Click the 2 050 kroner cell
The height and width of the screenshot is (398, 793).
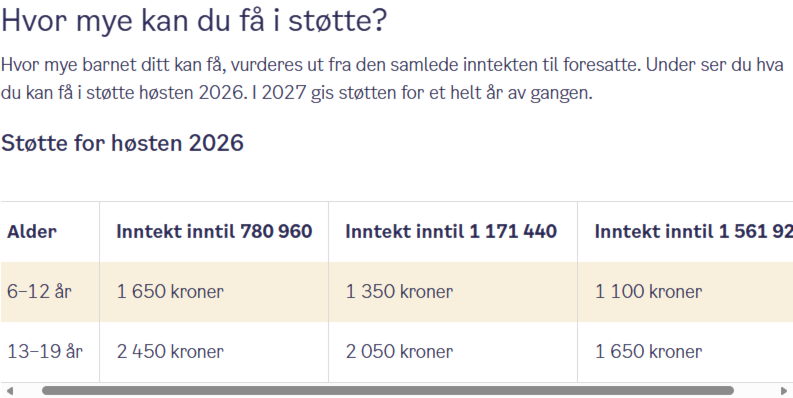pos(399,351)
